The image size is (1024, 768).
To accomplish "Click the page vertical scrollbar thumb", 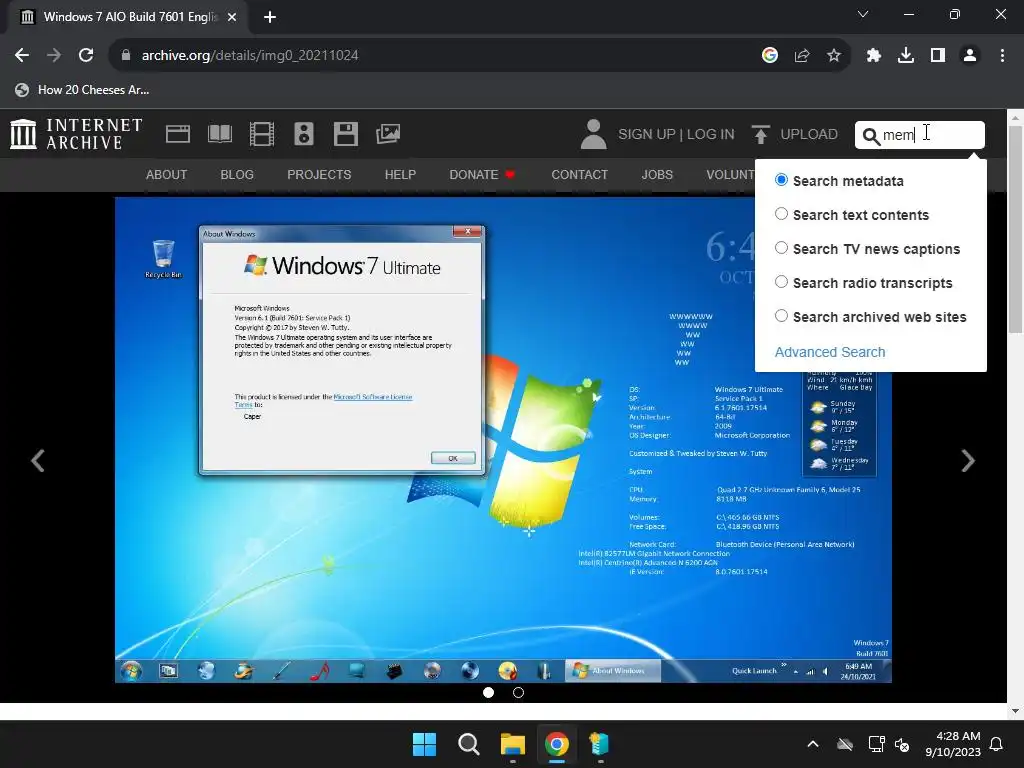I will (x=1015, y=229).
